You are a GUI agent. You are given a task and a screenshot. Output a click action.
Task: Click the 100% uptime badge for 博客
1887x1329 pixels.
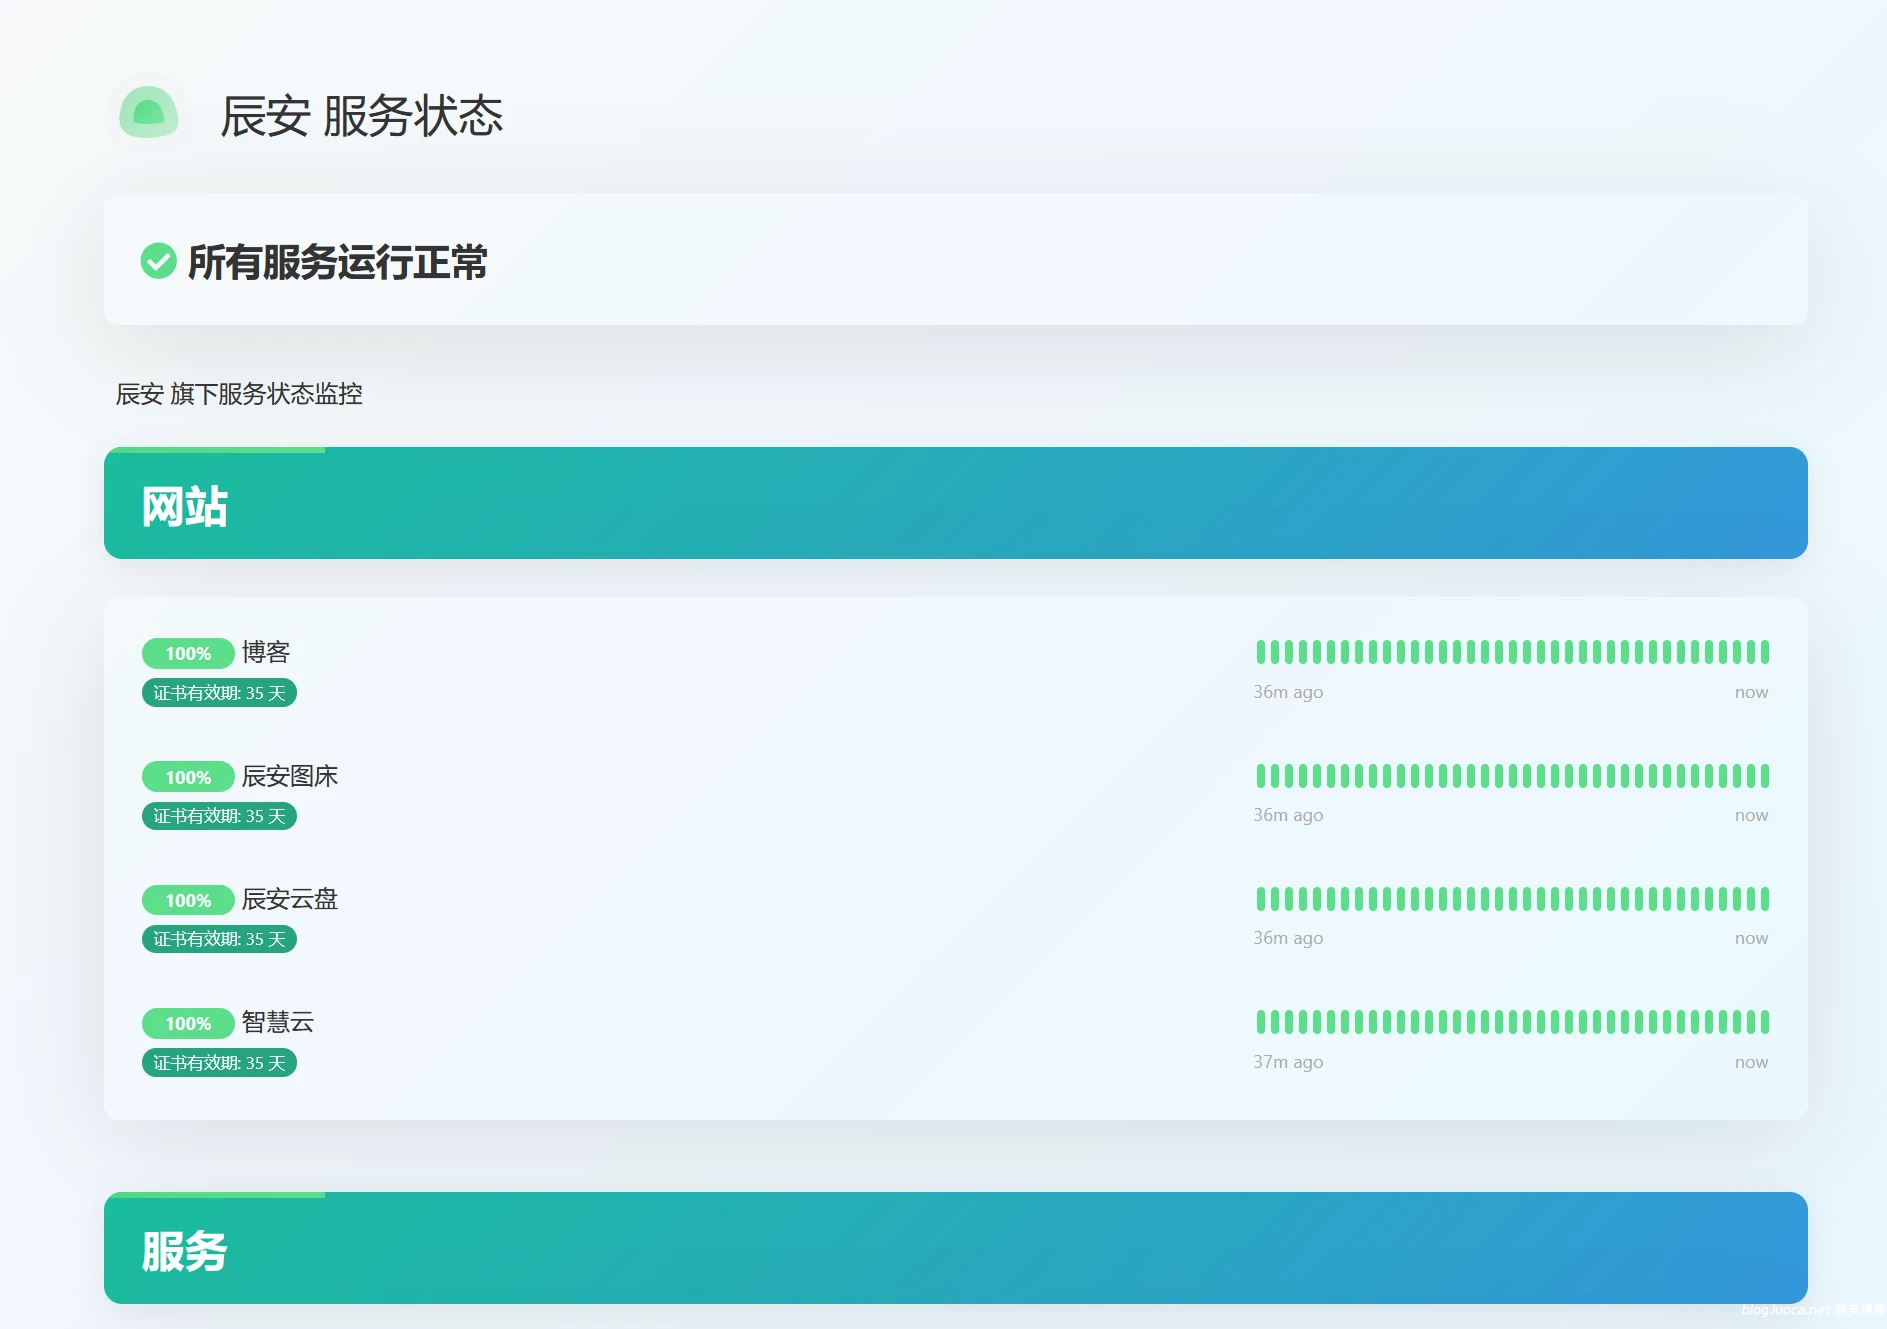pos(188,653)
